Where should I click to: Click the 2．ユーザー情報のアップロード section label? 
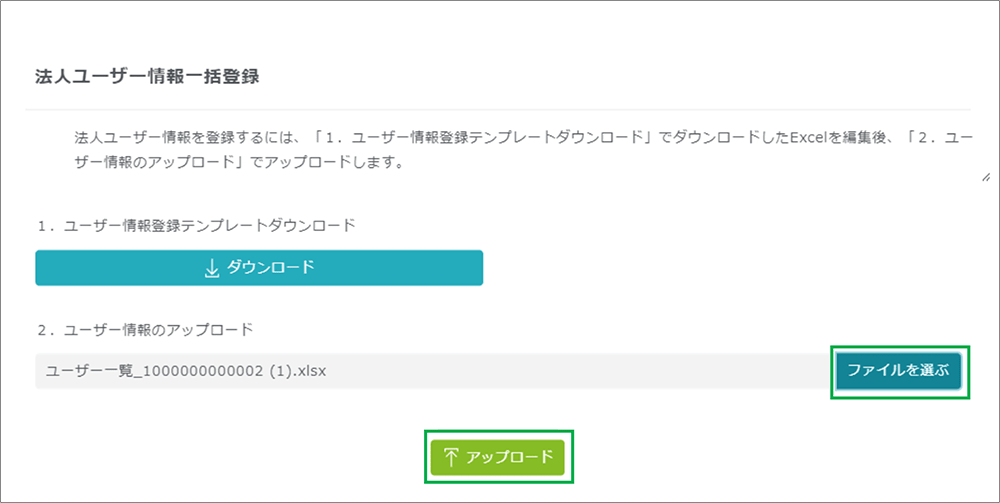(x=145, y=328)
